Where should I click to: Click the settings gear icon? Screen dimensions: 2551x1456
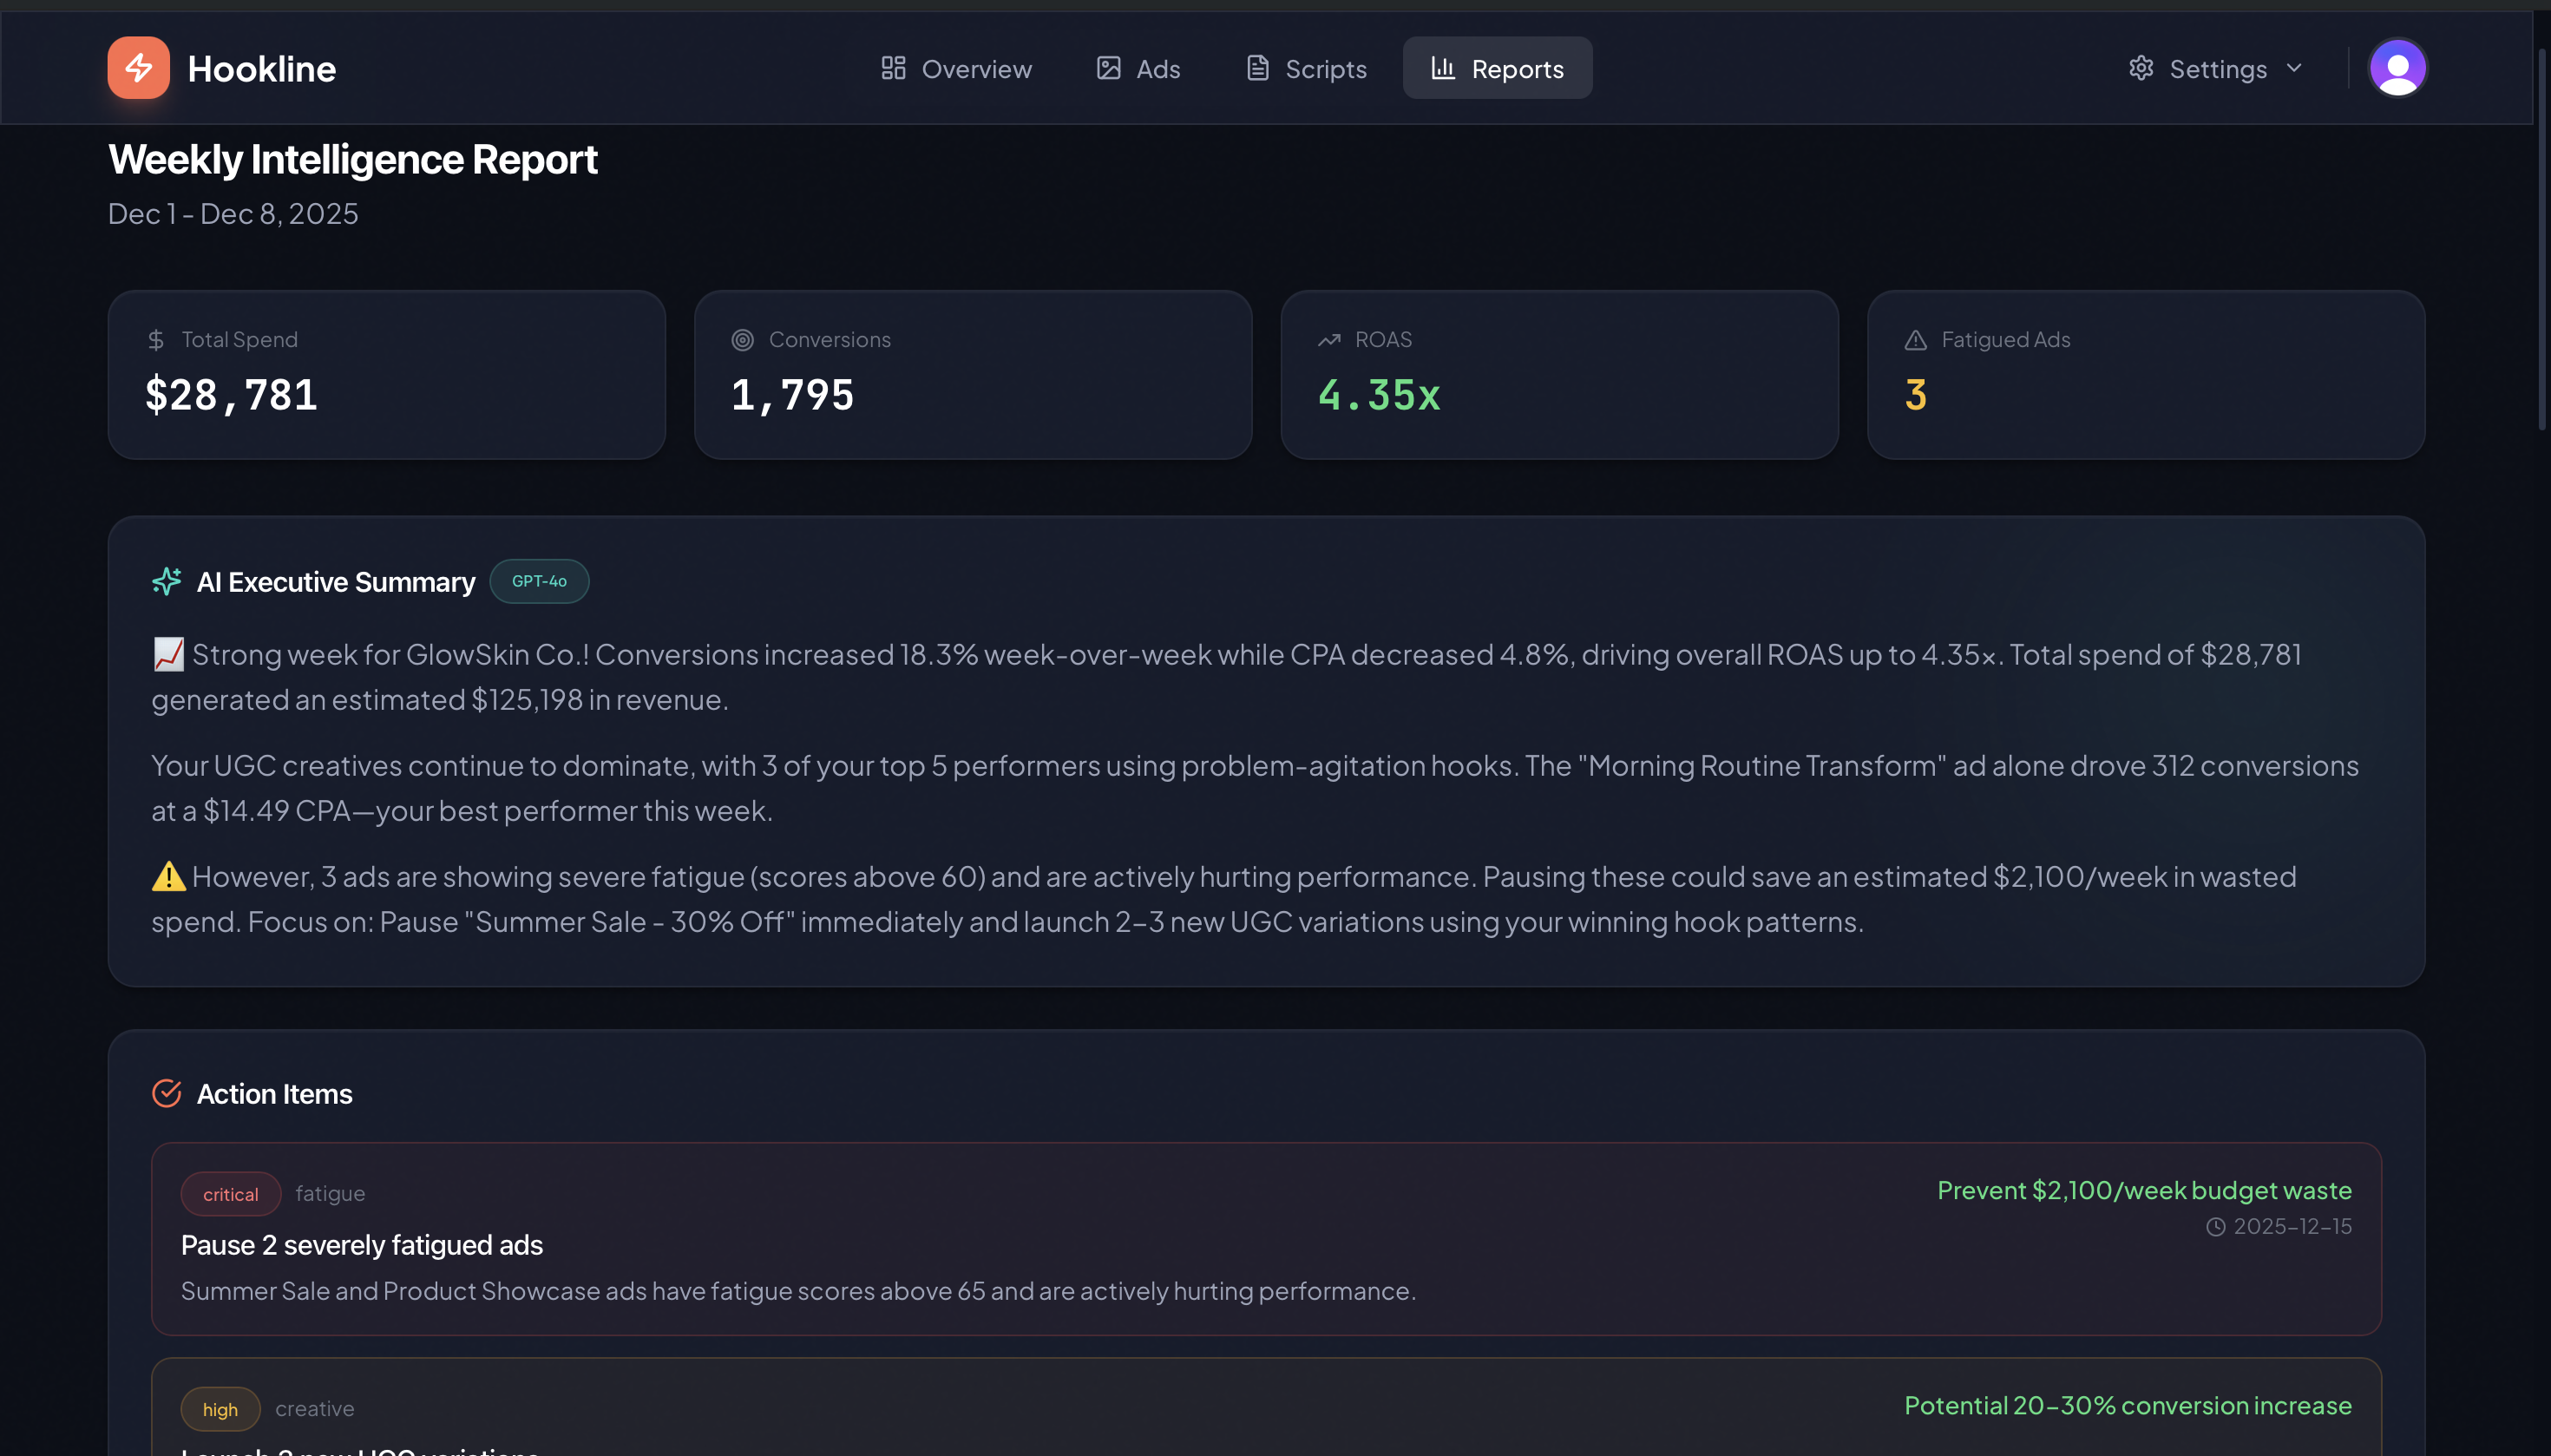click(x=2140, y=68)
